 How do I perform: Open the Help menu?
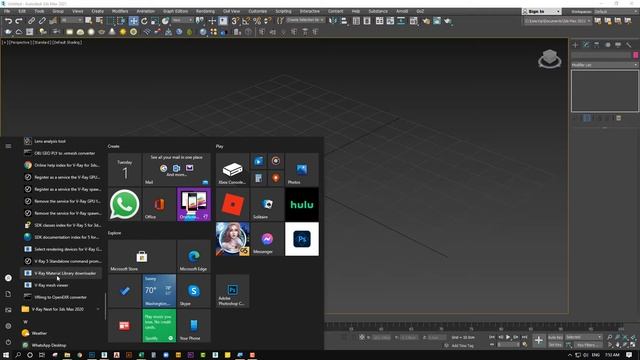[356, 11]
